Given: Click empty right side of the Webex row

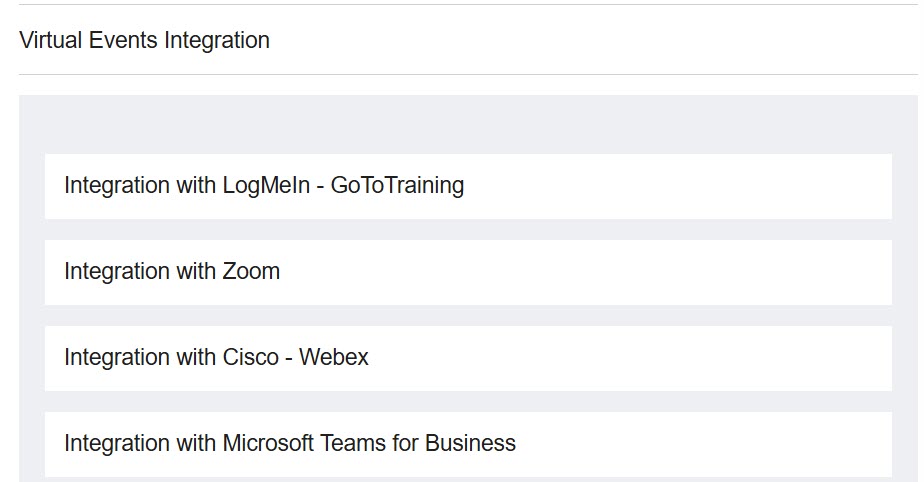Looking at the screenshot, I should point(700,358).
